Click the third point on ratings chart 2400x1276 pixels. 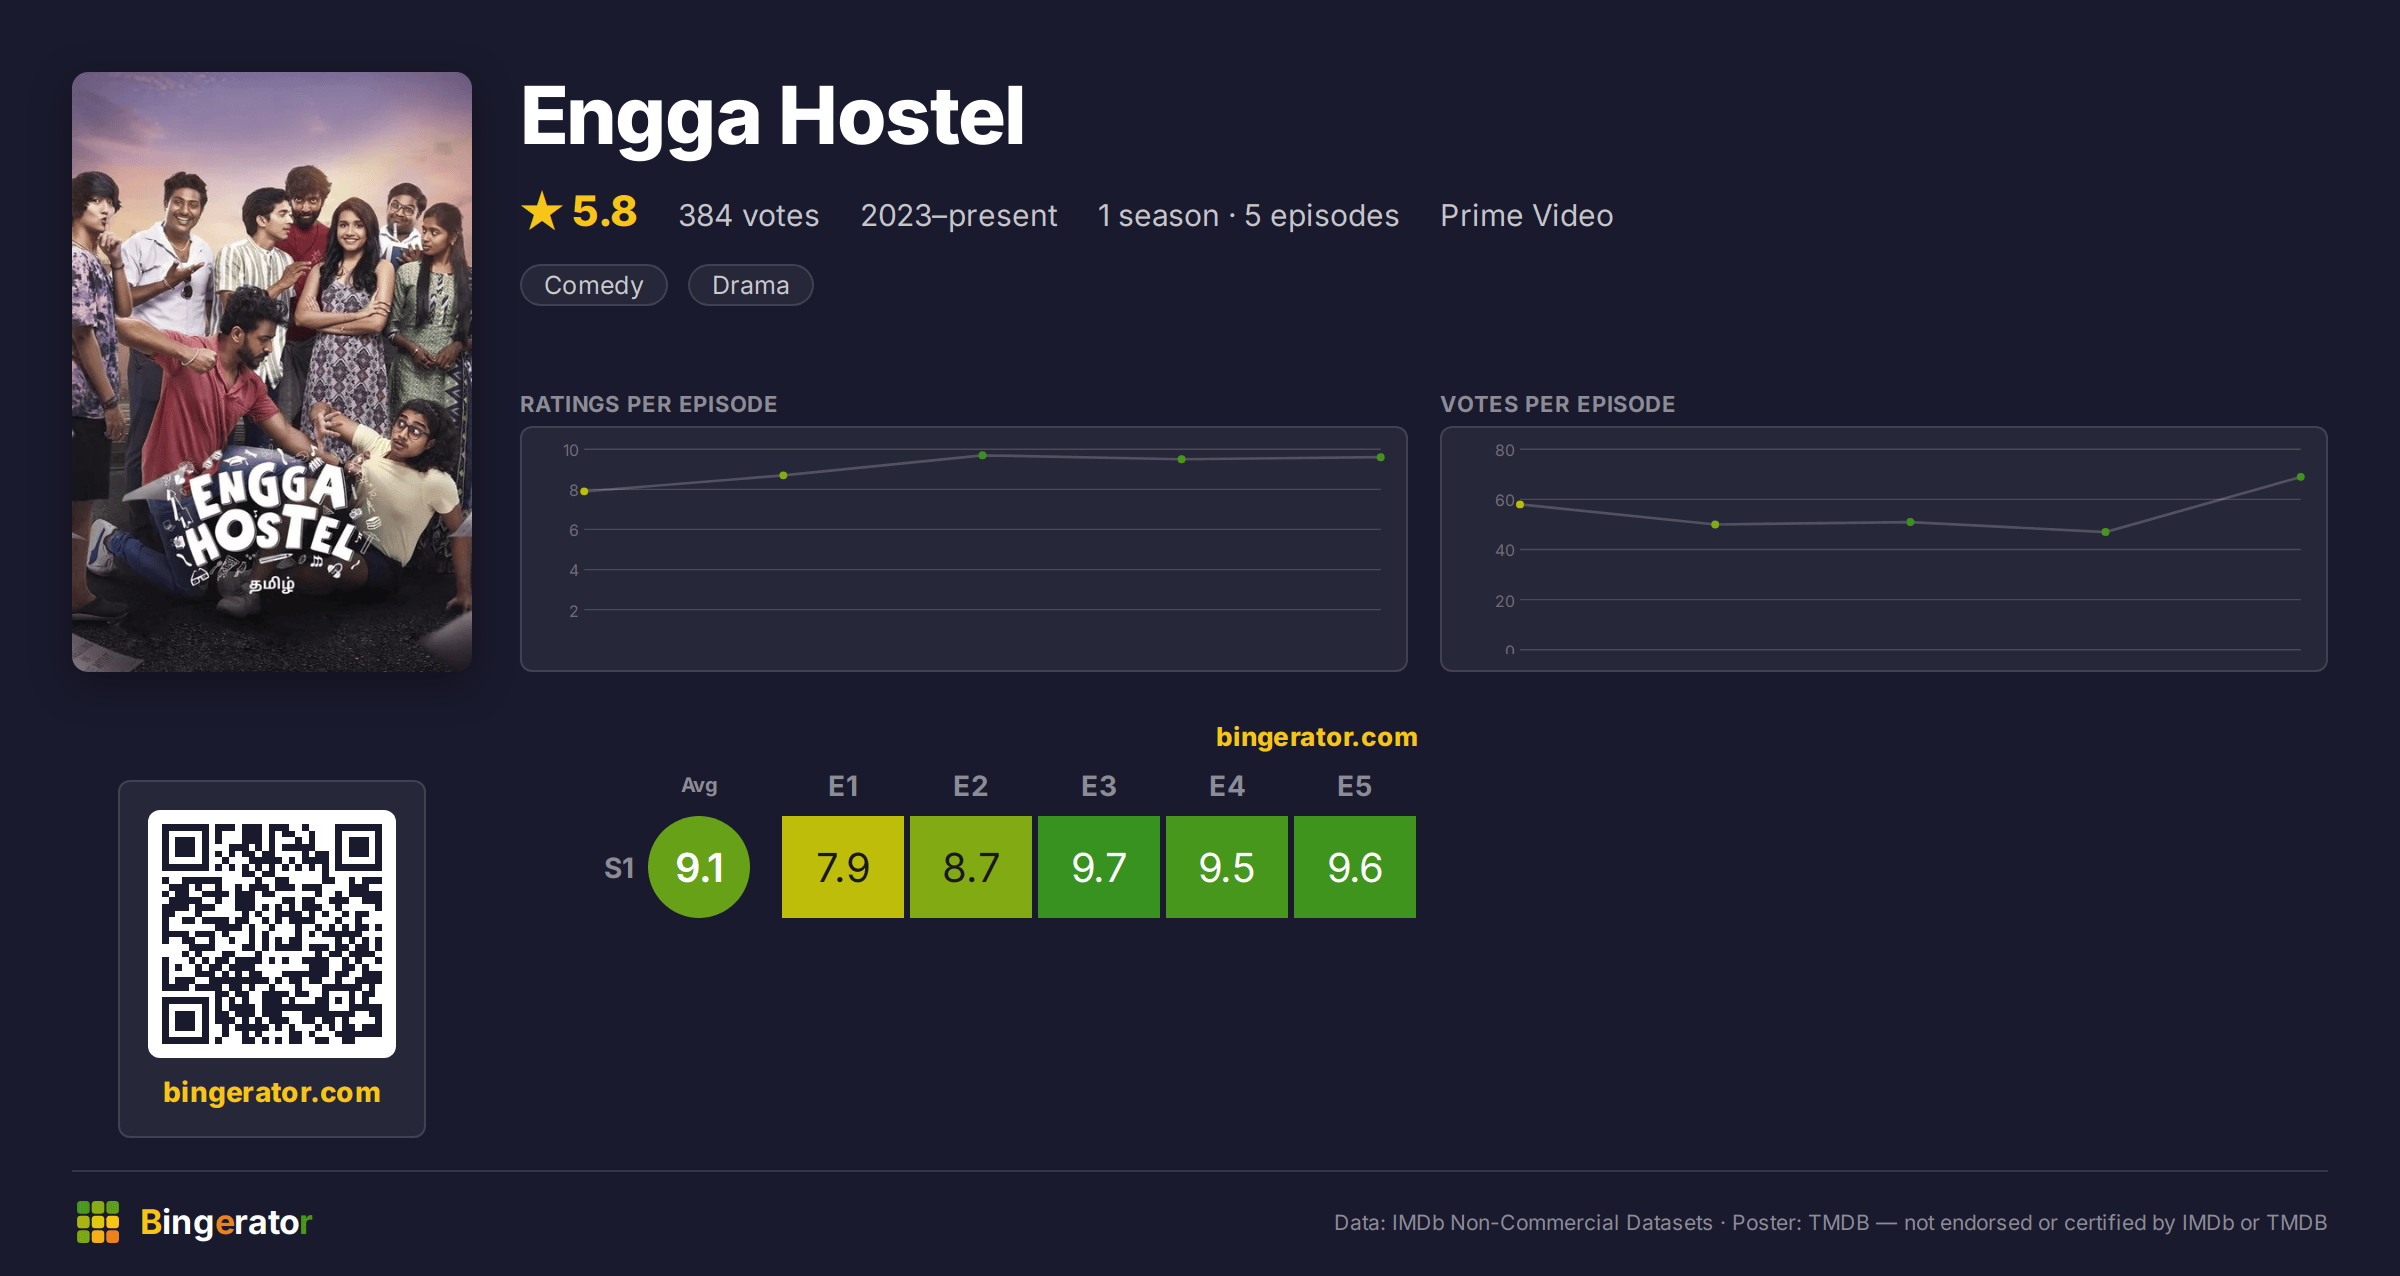click(x=983, y=455)
